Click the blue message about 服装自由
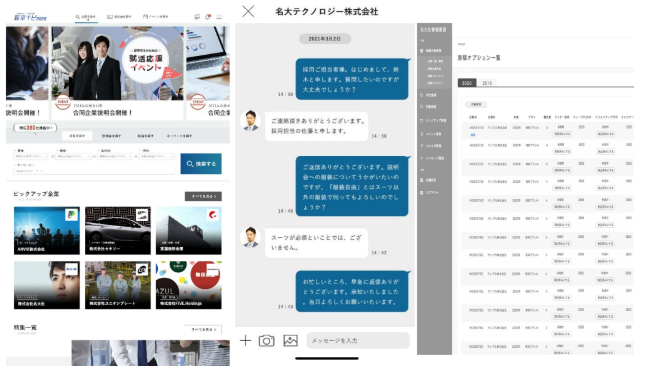 [x=352, y=187]
